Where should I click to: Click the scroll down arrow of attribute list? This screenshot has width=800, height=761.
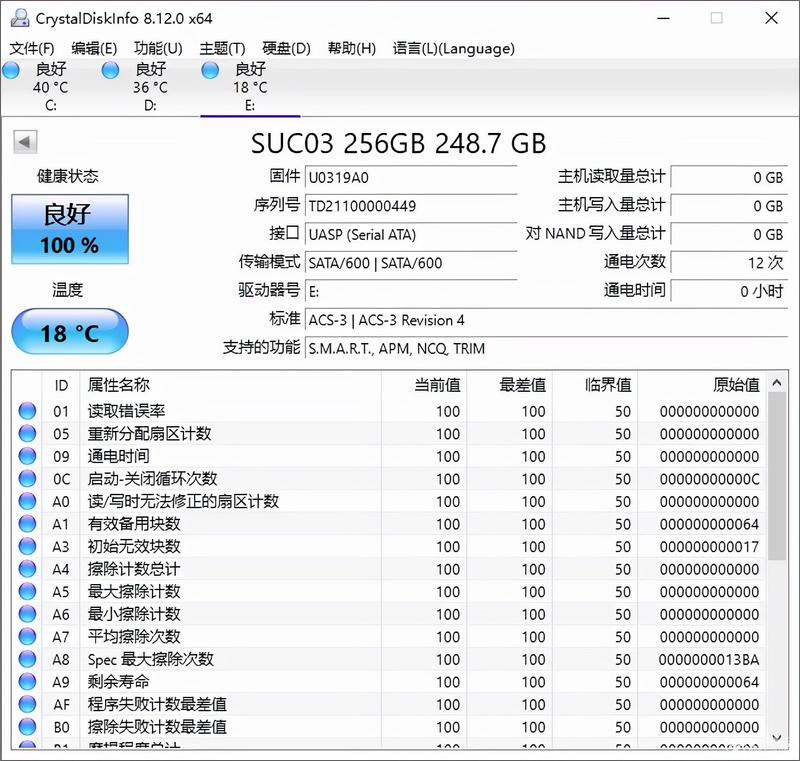click(777, 738)
